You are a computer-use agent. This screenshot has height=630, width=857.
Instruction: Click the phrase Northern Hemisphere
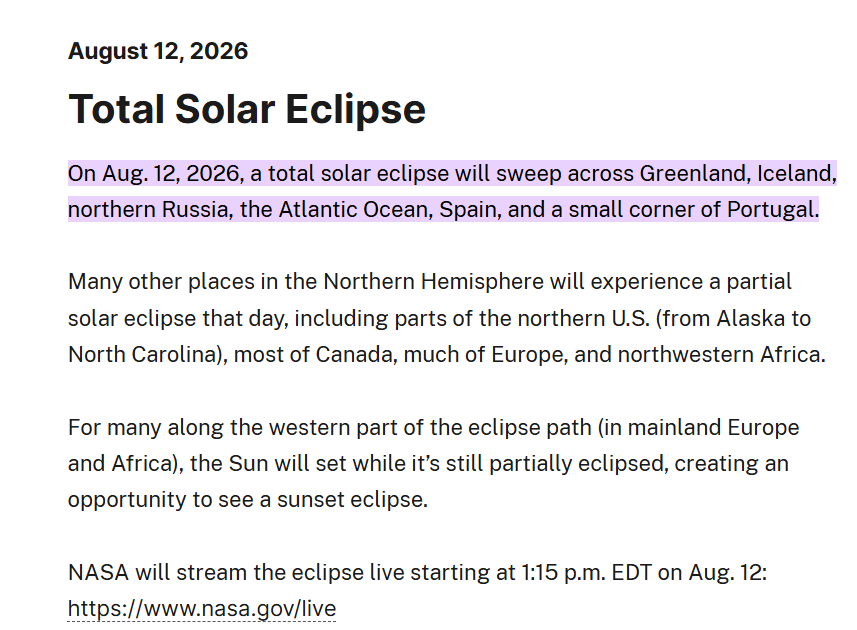pos(433,282)
